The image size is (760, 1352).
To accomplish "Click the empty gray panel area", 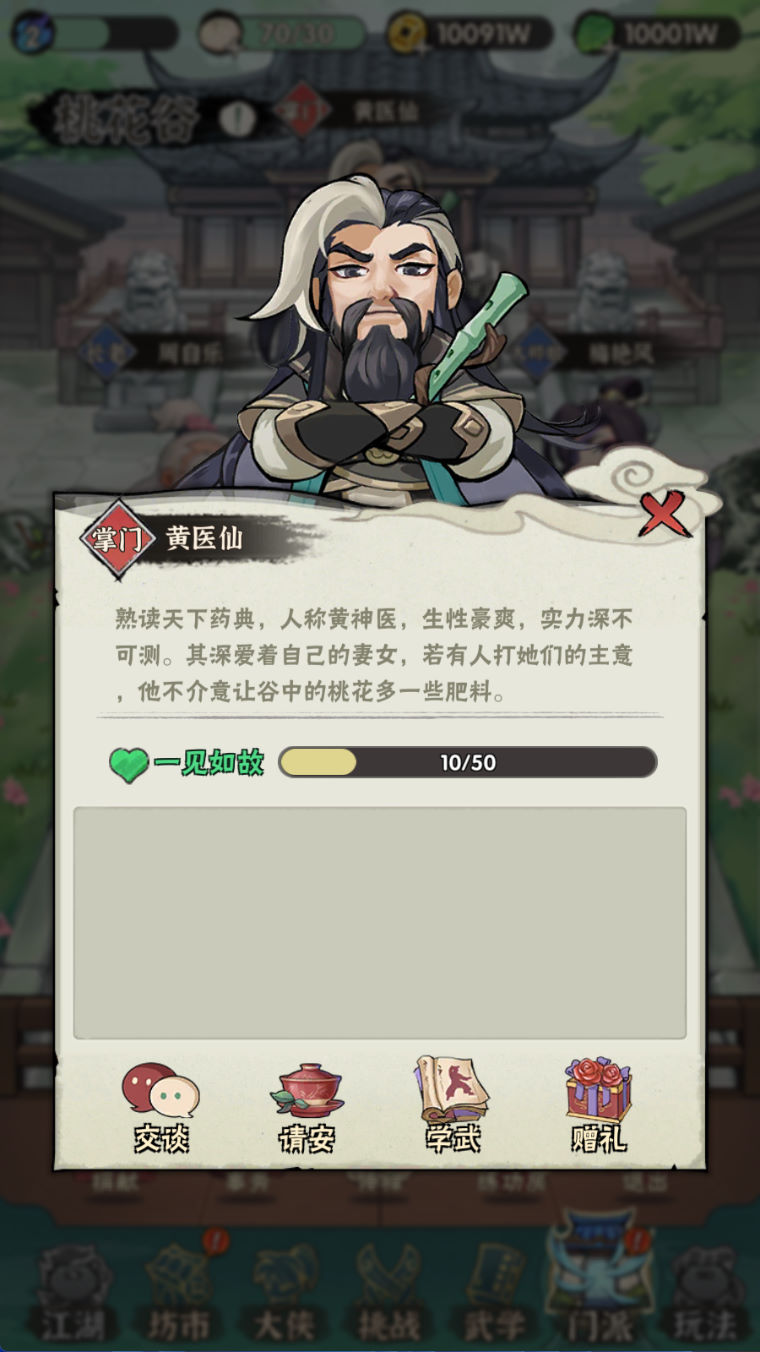I will click(380, 923).
